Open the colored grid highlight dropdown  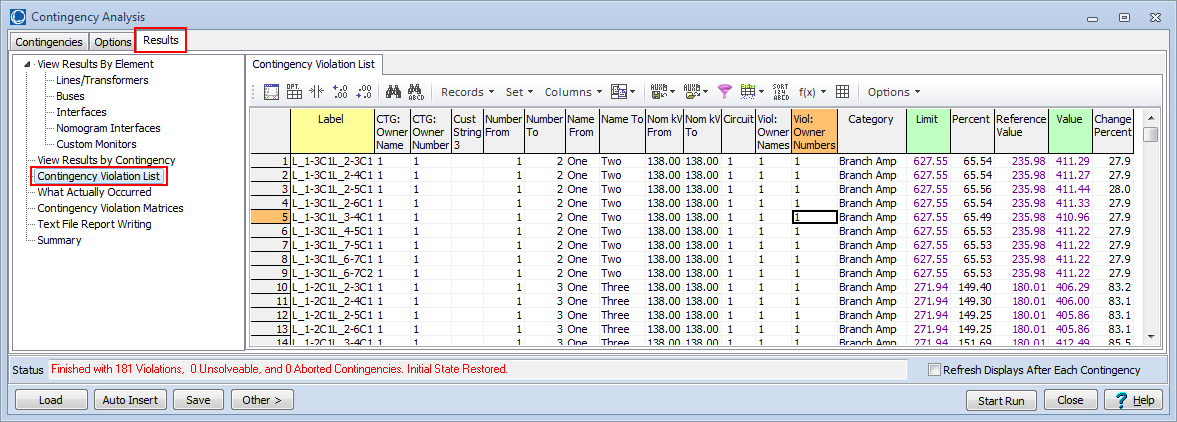coord(752,92)
